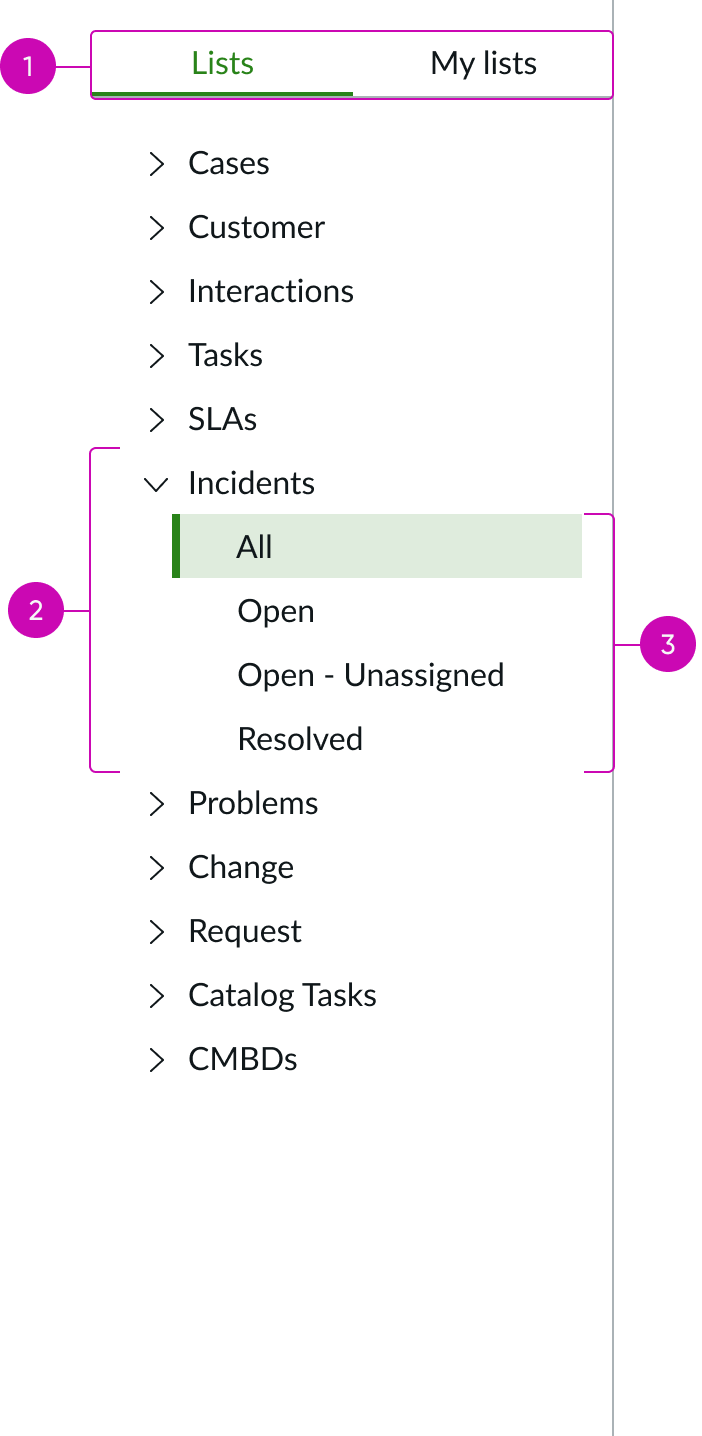Click annotation badge number 2
702x1436 pixels.
point(36,610)
